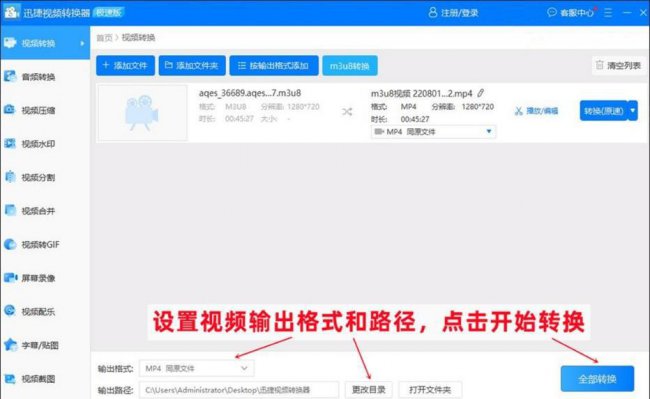Click the source file name aqes_36689.aqes...7.m3u8
The height and width of the screenshot is (399, 650).
(x=250, y=93)
